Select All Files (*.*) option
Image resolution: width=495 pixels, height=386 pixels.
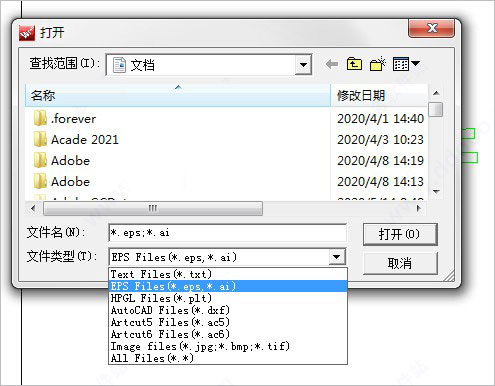click(228, 358)
